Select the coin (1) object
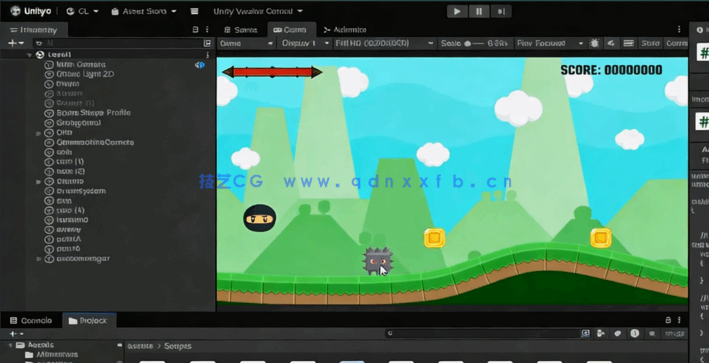 pos(70,162)
